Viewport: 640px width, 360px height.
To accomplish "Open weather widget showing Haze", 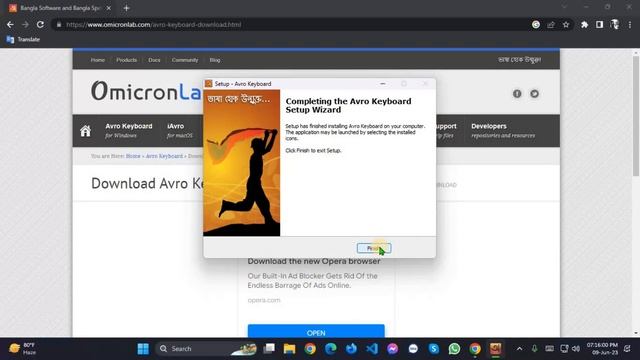I will tap(22, 349).
